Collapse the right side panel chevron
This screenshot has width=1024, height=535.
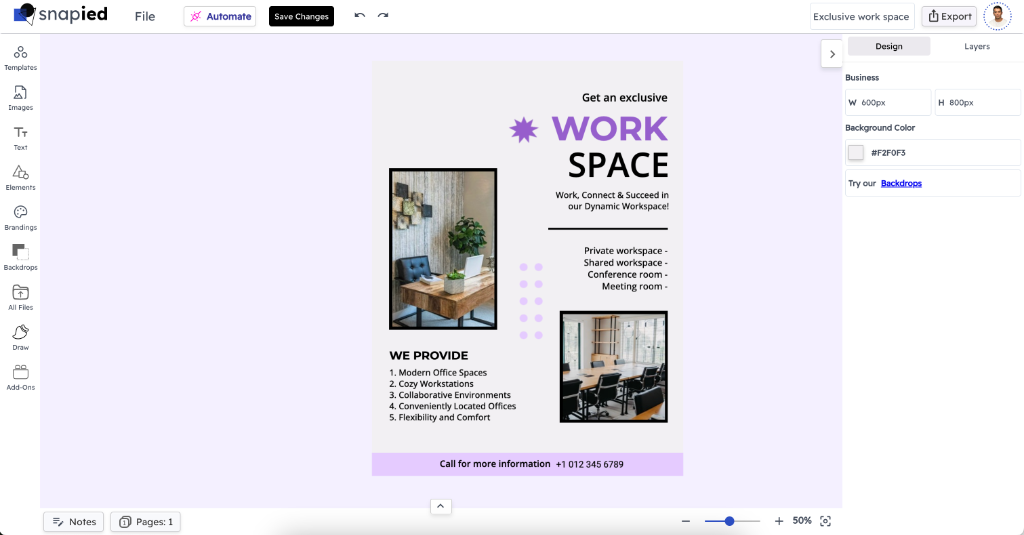832,54
